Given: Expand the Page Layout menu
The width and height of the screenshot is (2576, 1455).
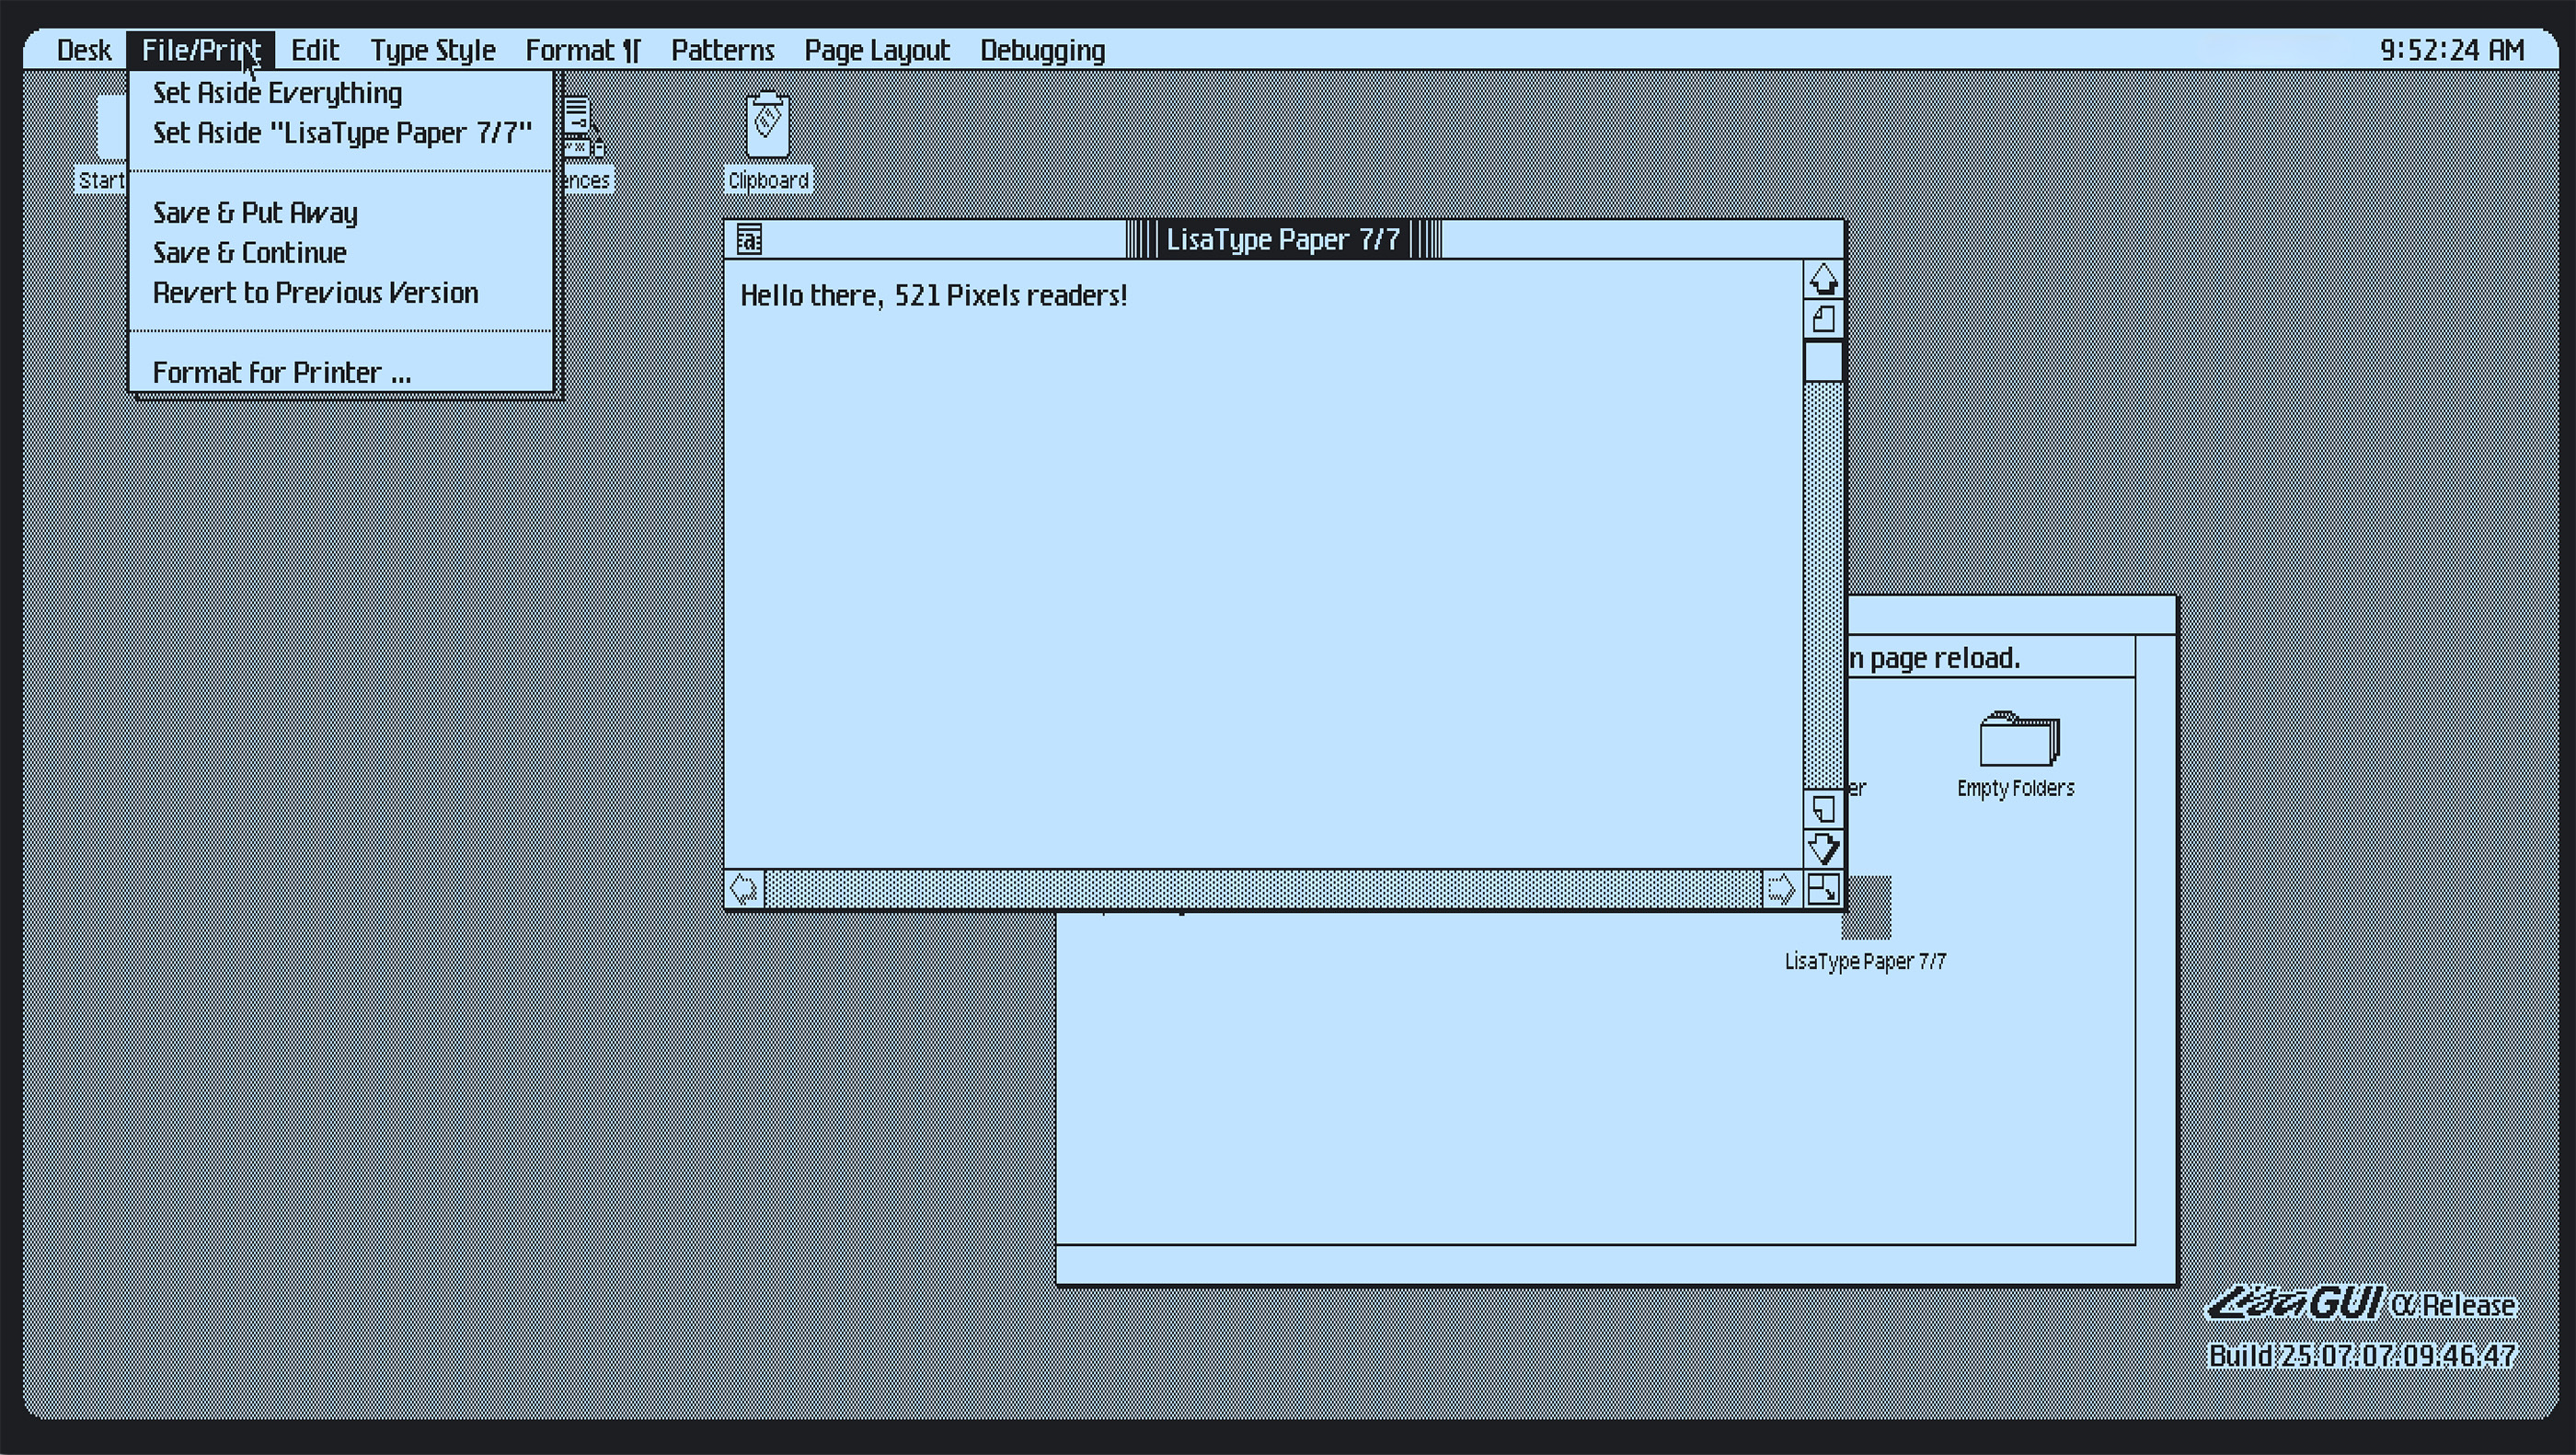Looking at the screenshot, I should (x=876, y=50).
